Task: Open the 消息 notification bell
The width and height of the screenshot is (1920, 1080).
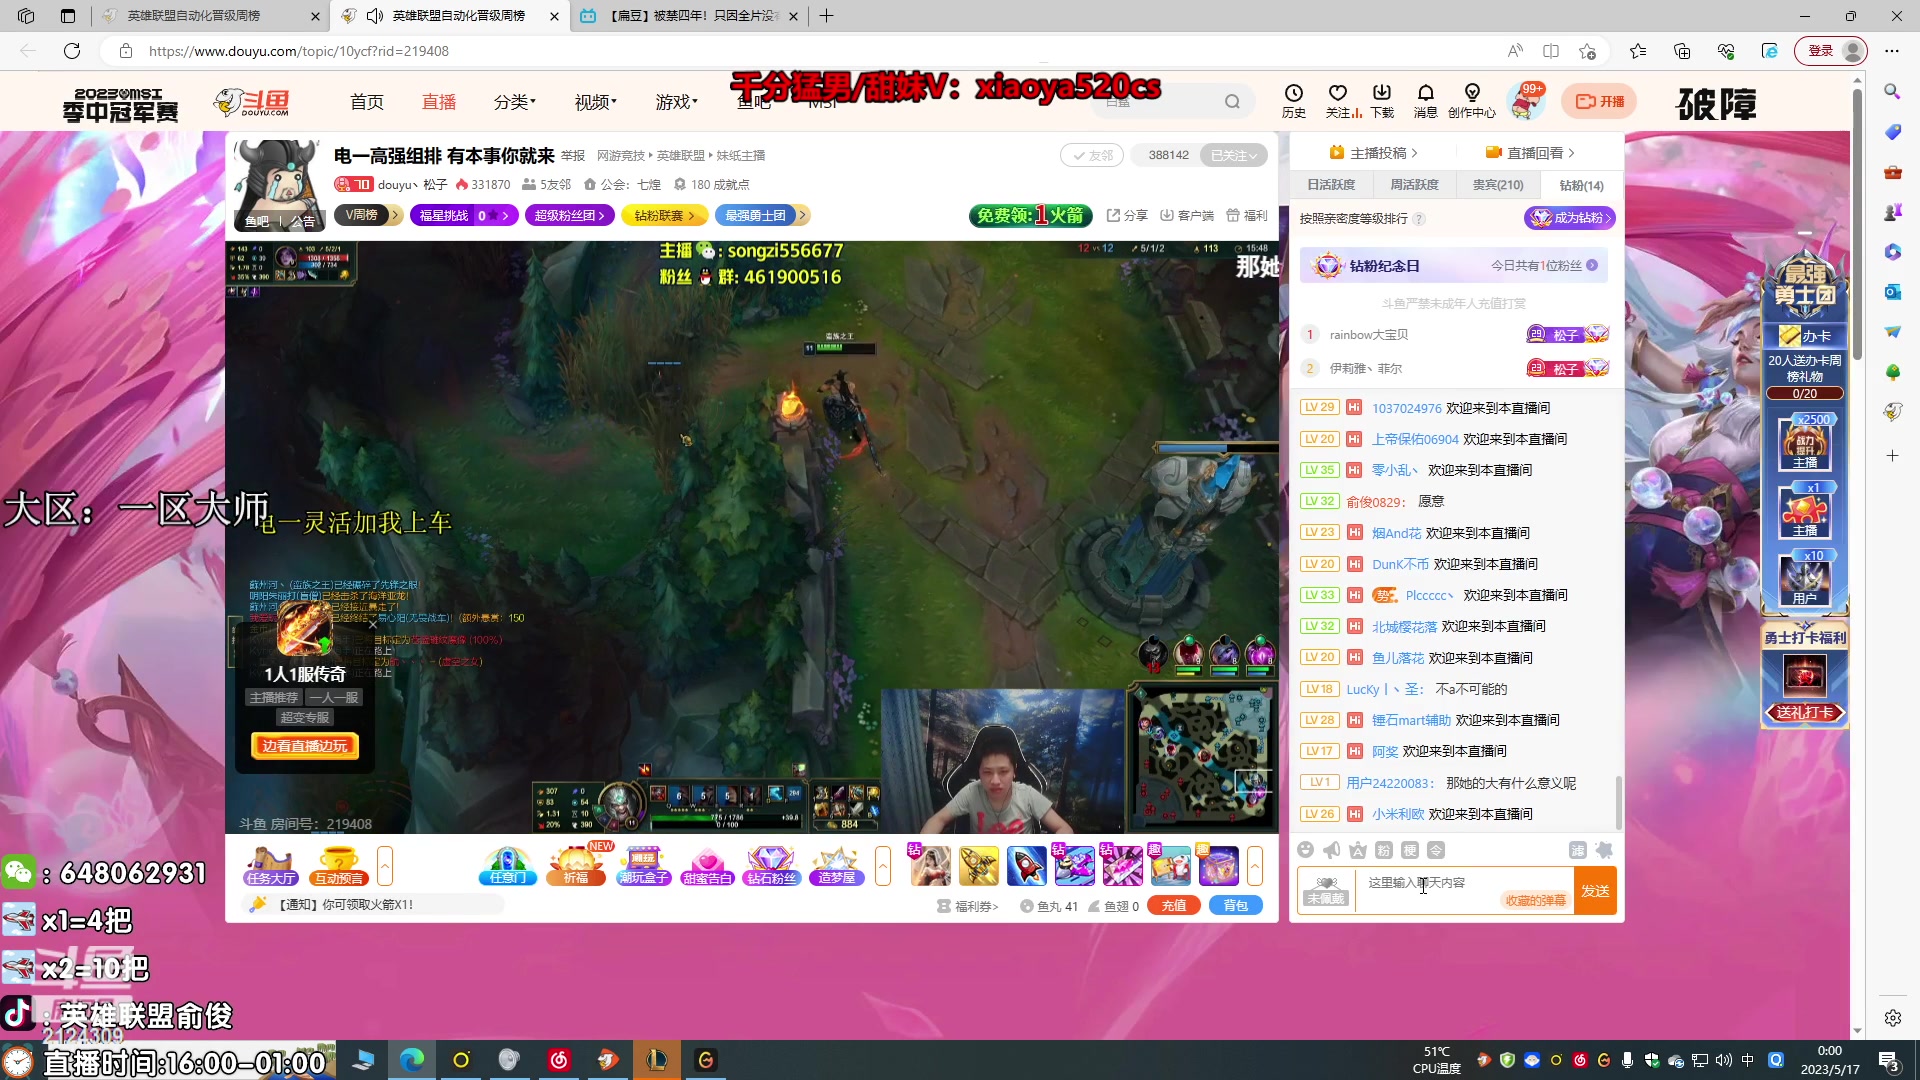Action: point(1426,100)
